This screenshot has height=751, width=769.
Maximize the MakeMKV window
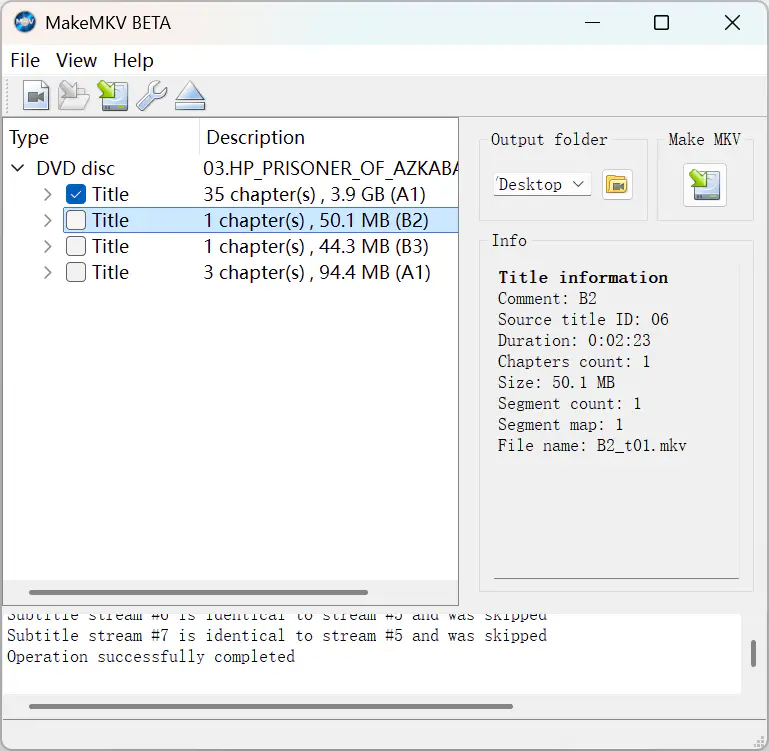661,23
